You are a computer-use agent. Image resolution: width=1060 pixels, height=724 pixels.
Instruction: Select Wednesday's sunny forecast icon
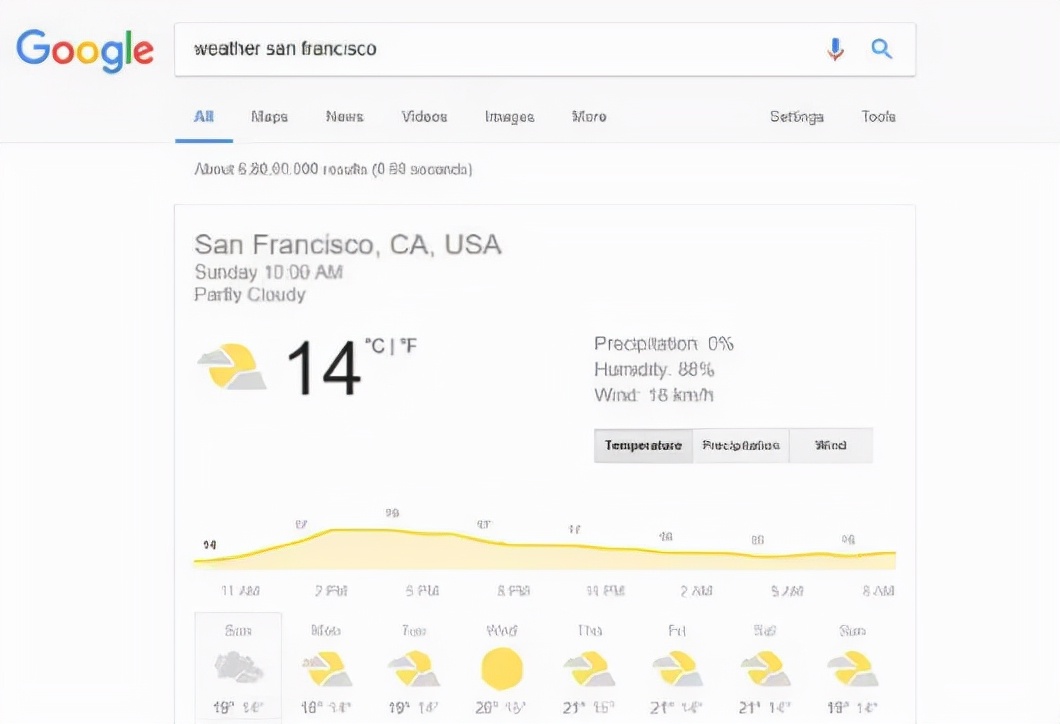[502, 669]
